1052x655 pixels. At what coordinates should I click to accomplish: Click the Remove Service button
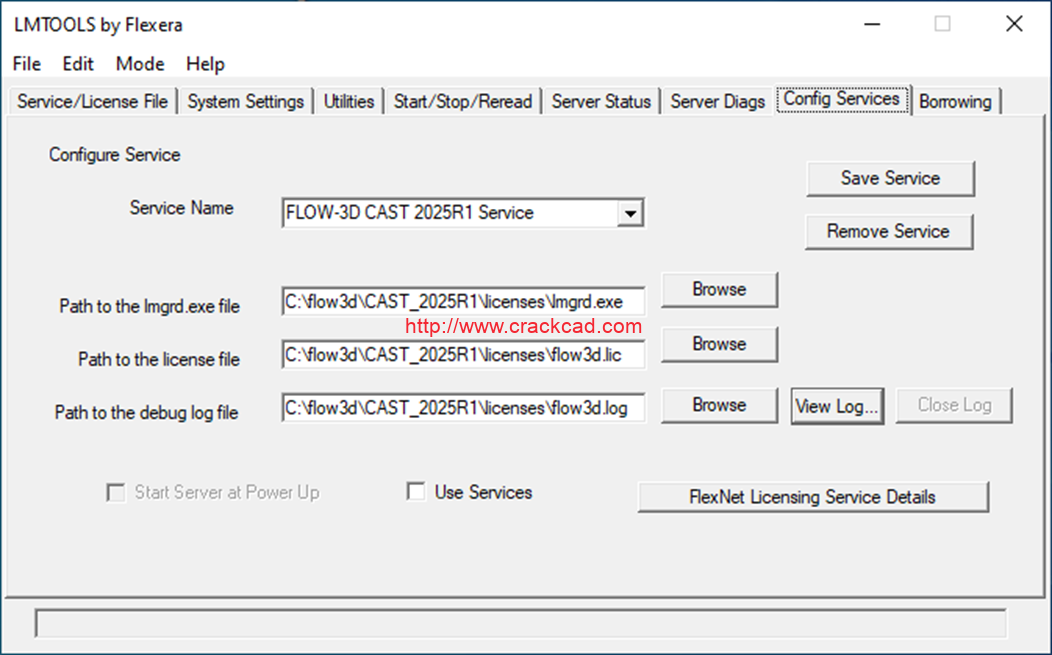click(x=888, y=232)
